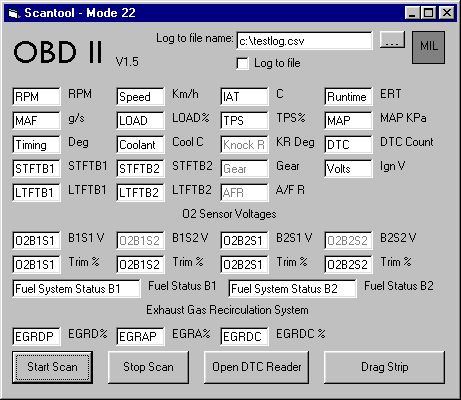Select the Volts ignition field
This screenshot has height=400, width=461.
click(348, 169)
